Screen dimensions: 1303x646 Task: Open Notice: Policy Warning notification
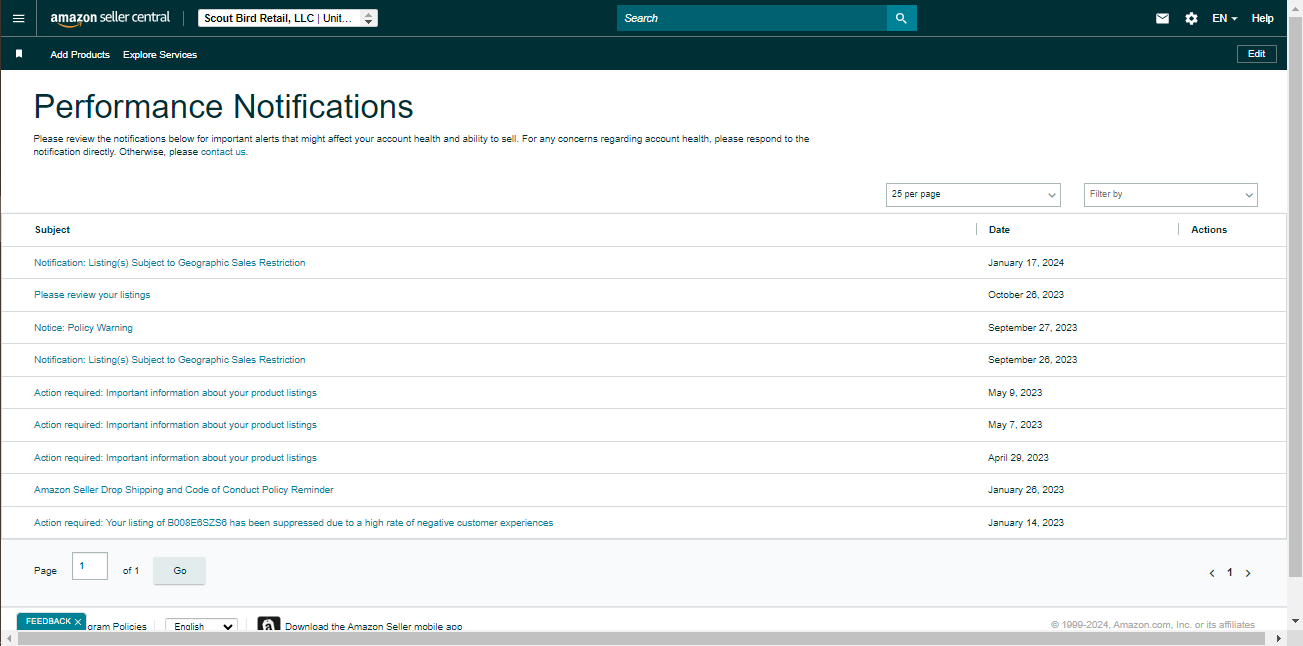pyautogui.click(x=83, y=328)
